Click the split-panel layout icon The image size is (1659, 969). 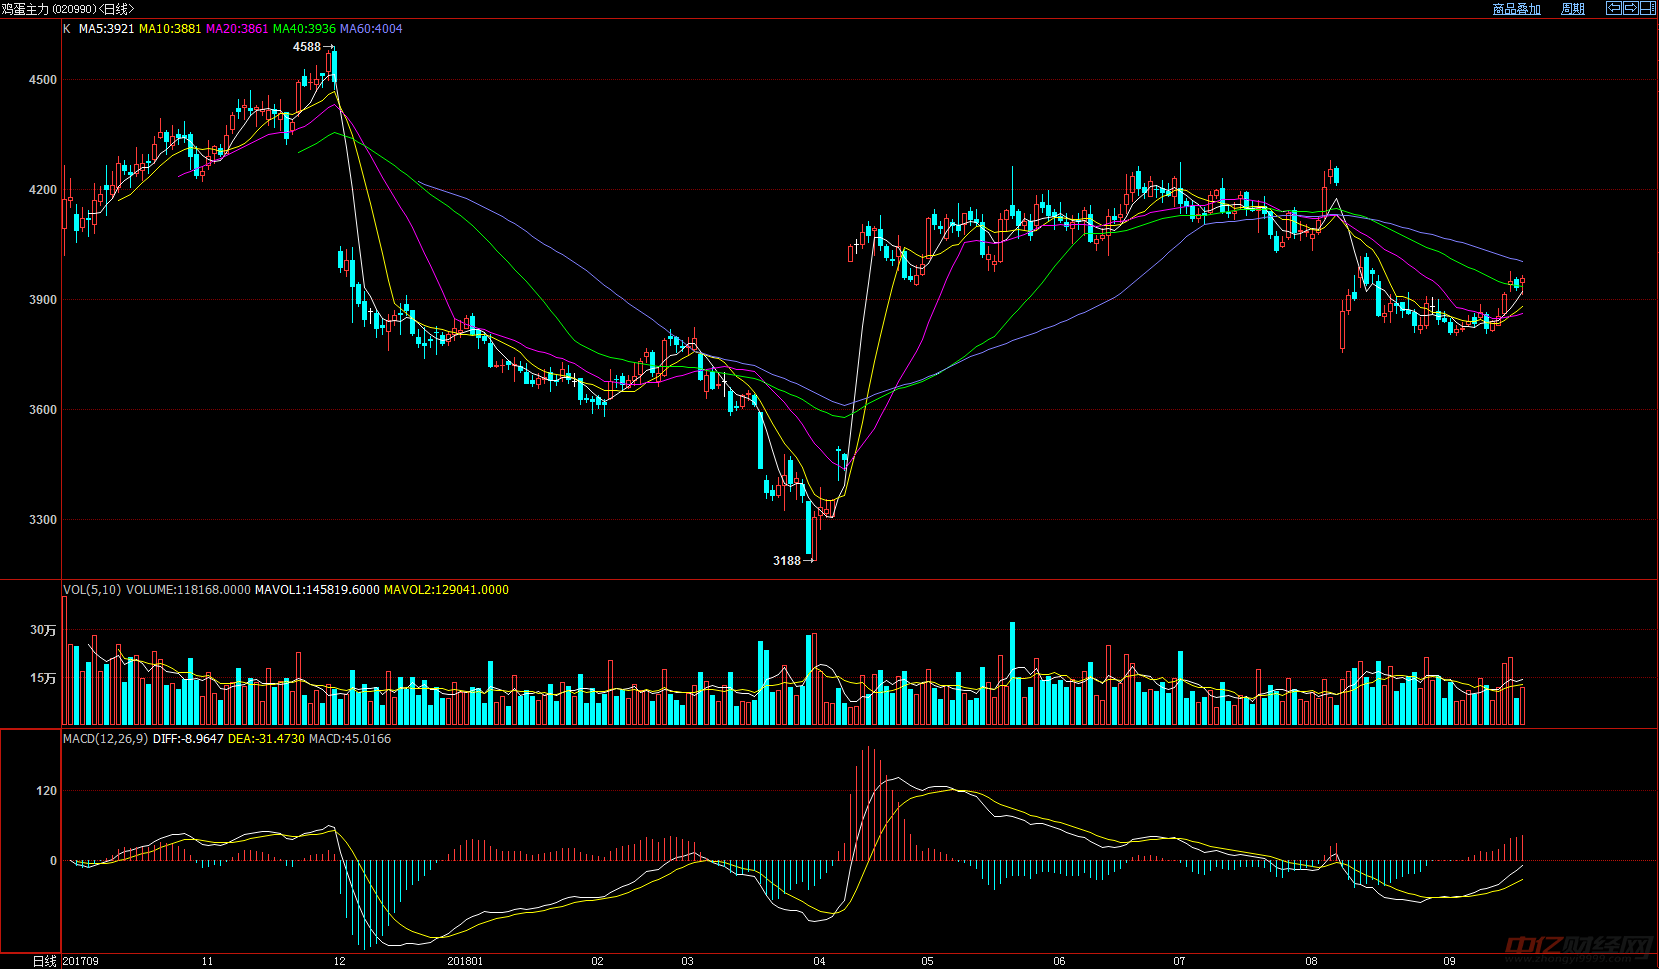(1648, 8)
